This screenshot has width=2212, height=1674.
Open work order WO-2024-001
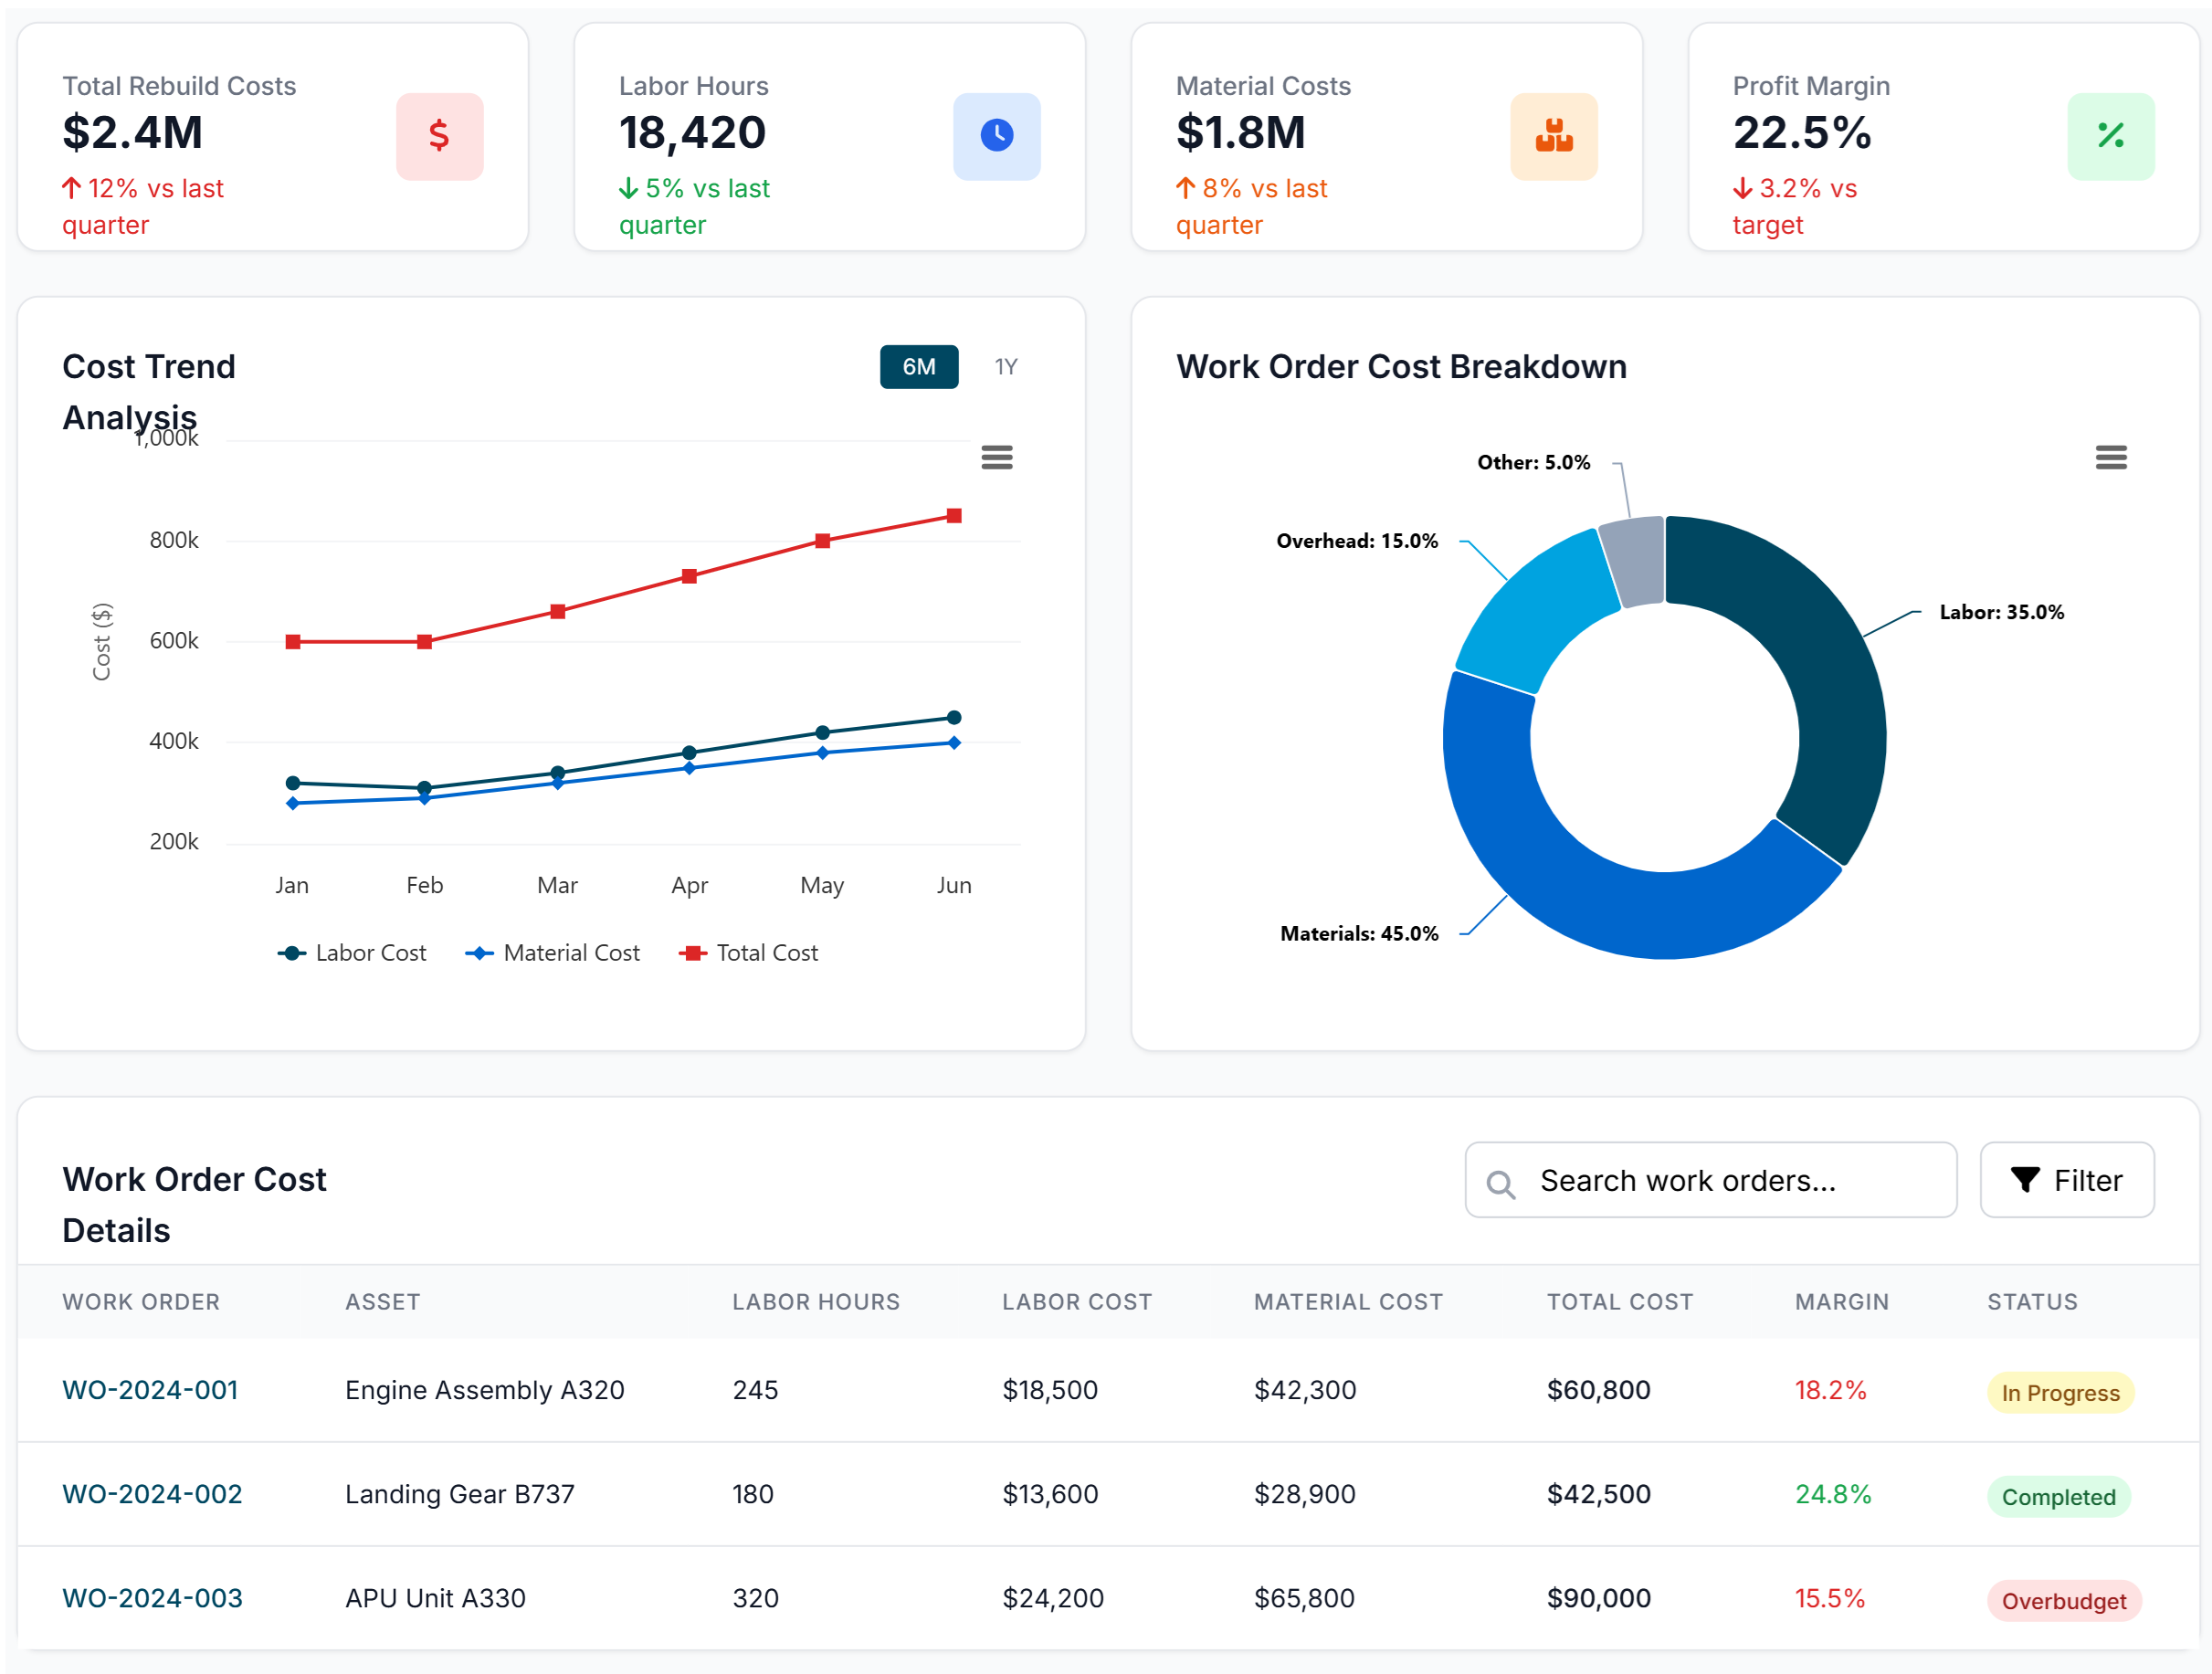pos(150,1390)
